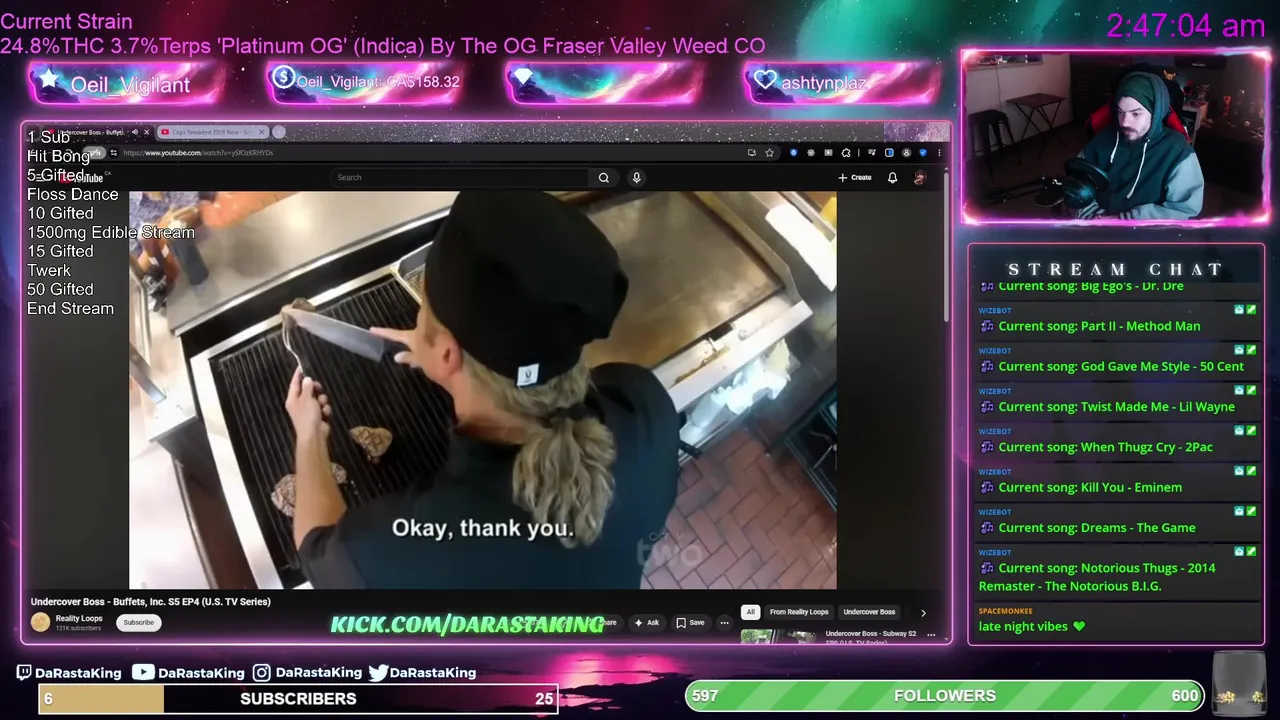
Task: Open site info icon beside URL
Action: click(x=114, y=153)
